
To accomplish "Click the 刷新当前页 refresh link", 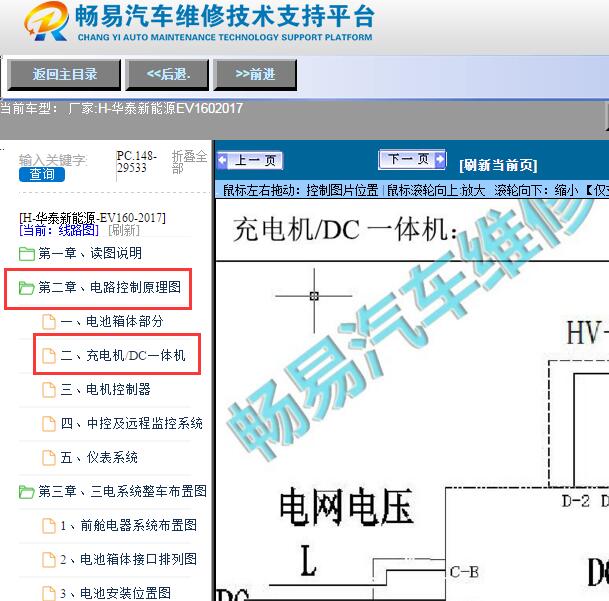I will coord(498,165).
